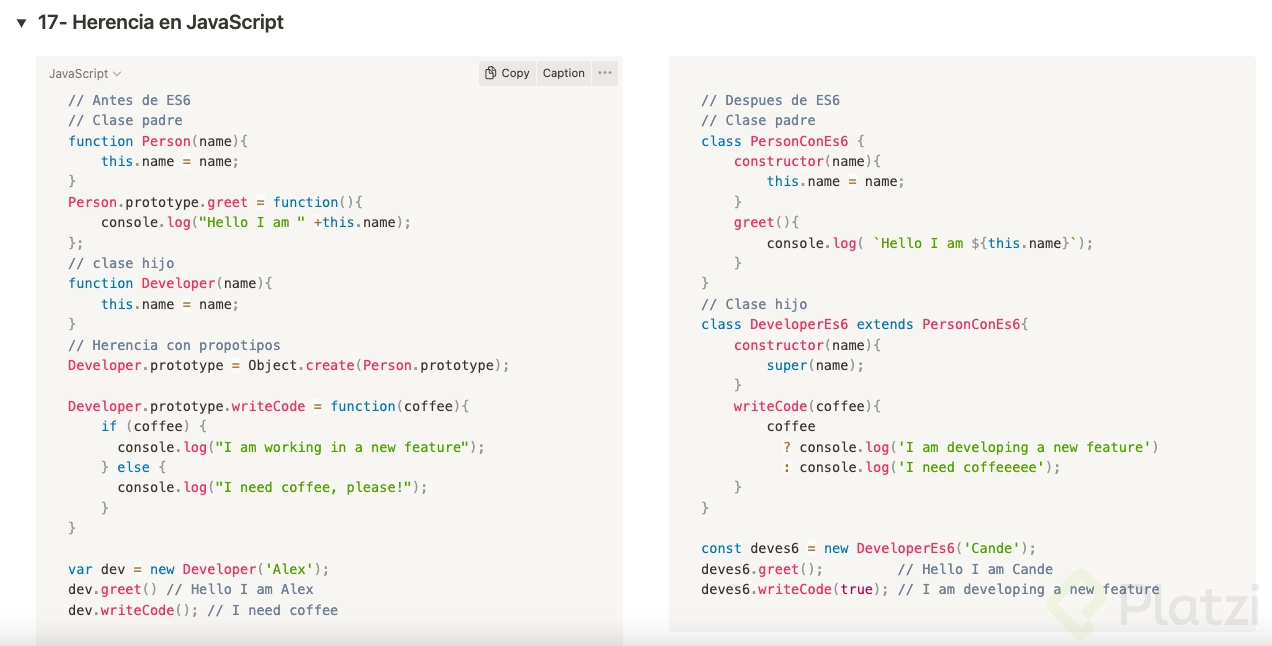
Task: Click the '// clase hijo' comment
Action: [x=121, y=263]
